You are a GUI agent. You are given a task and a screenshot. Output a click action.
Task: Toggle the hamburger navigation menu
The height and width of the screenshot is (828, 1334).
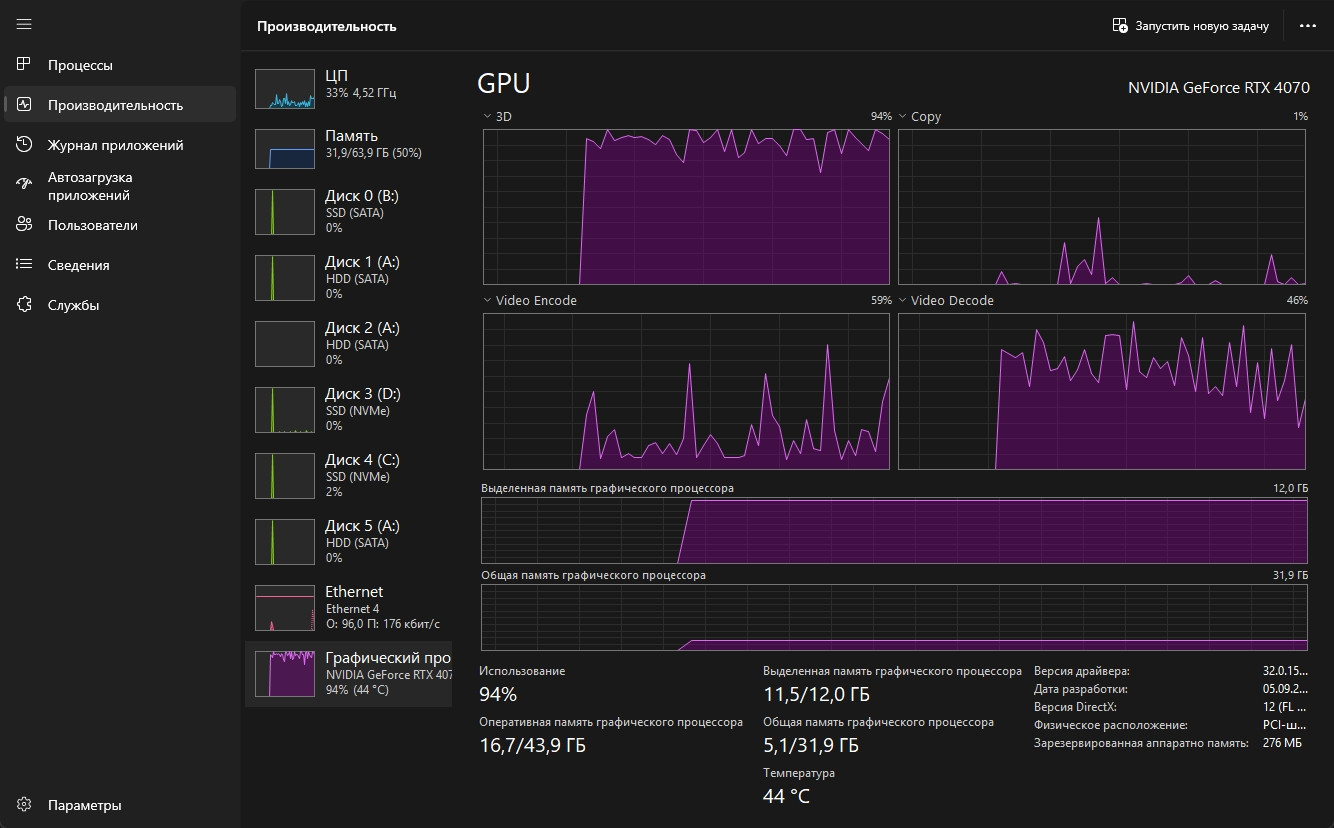(x=24, y=24)
